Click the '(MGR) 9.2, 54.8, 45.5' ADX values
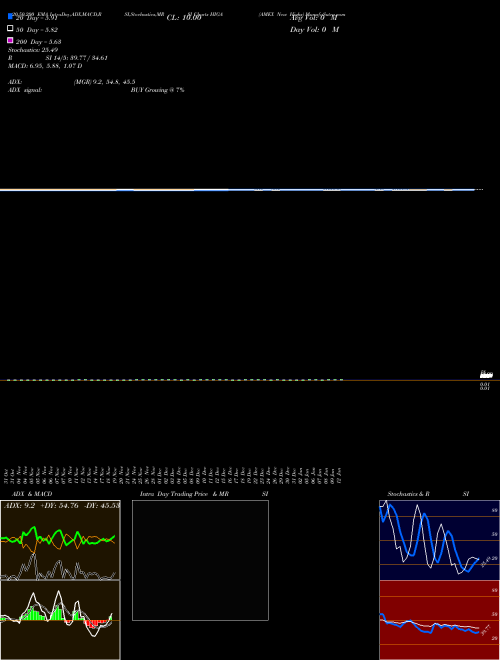The image size is (500, 660). tap(104, 82)
